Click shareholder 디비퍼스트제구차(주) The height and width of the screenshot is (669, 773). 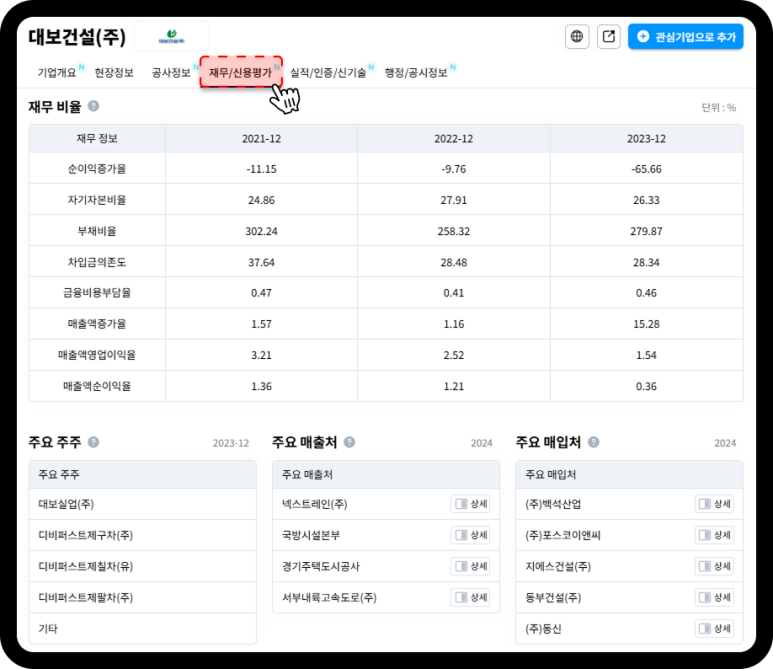(x=86, y=535)
